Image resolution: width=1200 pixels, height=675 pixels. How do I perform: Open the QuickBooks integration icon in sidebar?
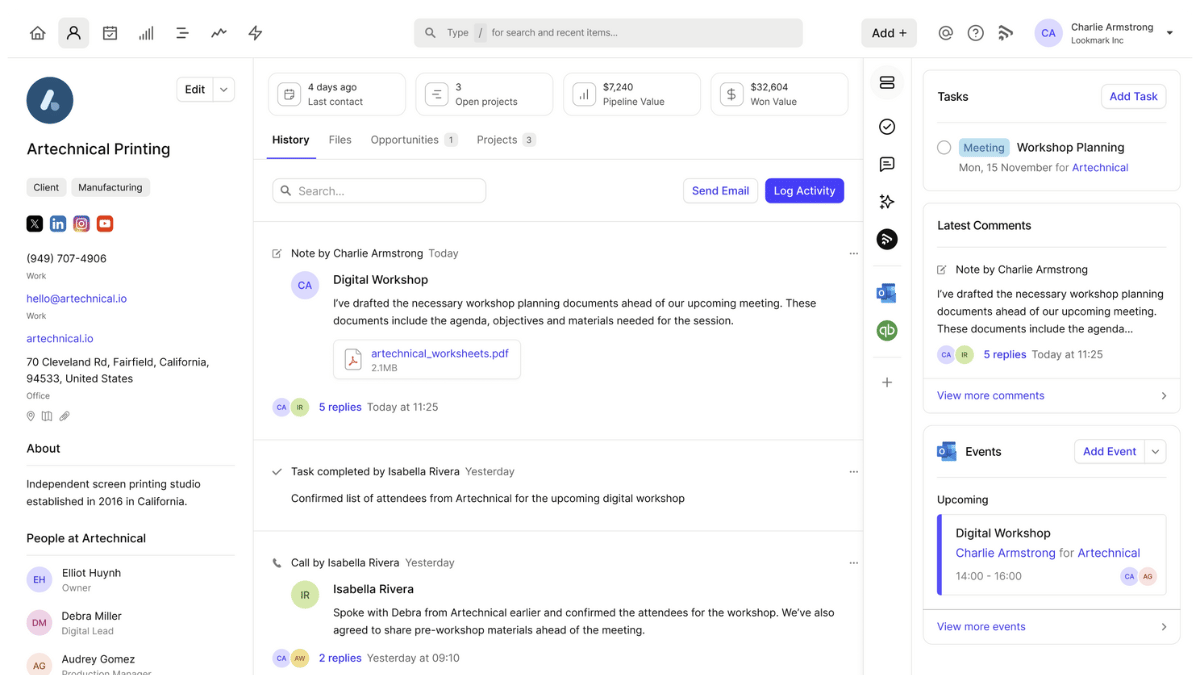pyautogui.click(x=886, y=330)
